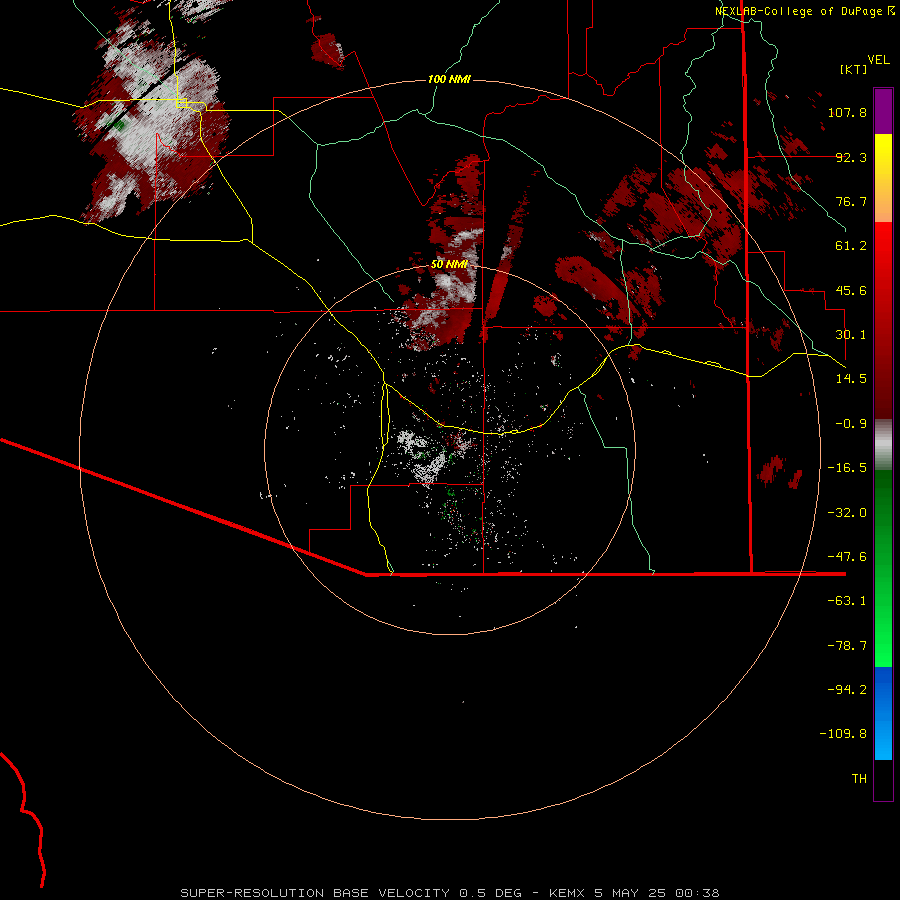Select the 92.3 velocity scale value
The height and width of the screenshot is (900, 900).
coord(851,157)
